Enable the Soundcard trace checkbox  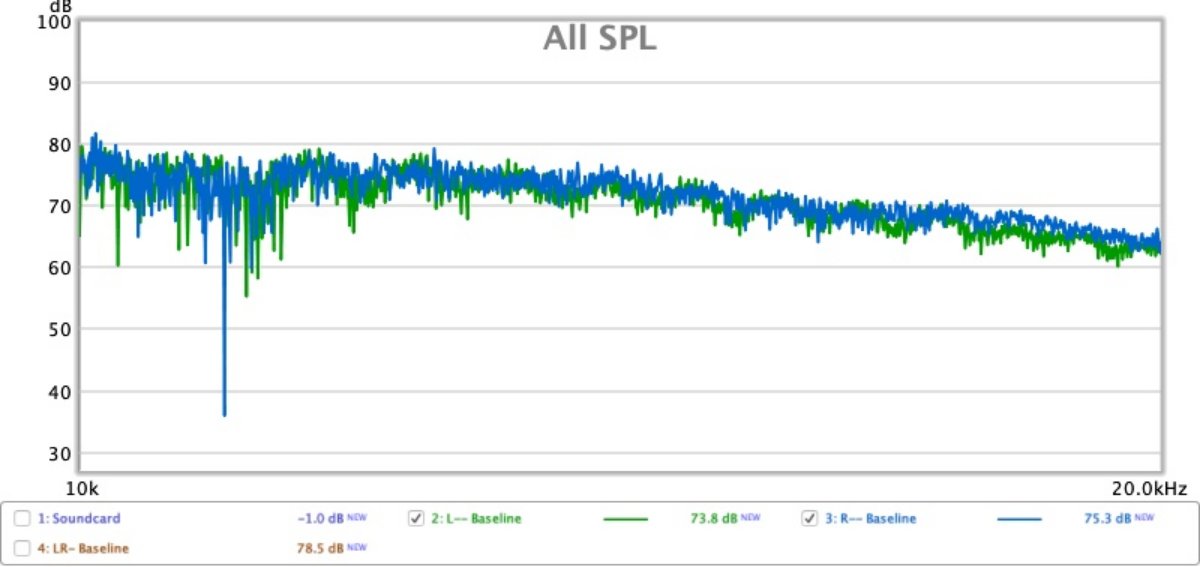pyautogui.click(x=22, y=518)
